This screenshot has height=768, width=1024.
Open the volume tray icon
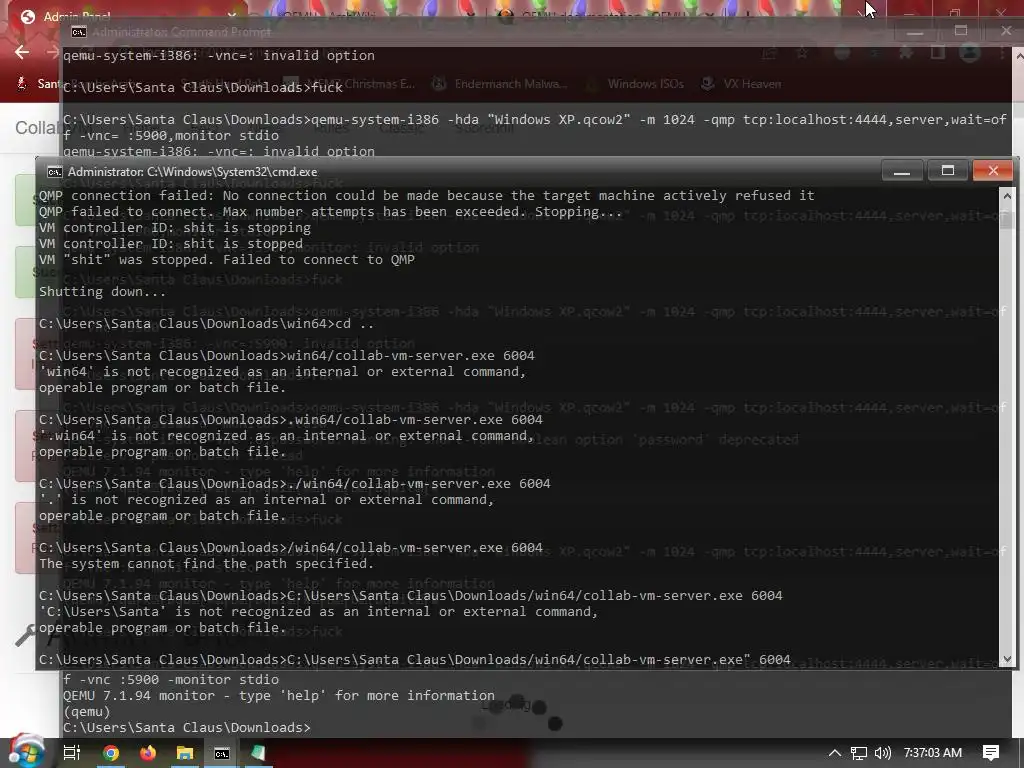(883, 753)
